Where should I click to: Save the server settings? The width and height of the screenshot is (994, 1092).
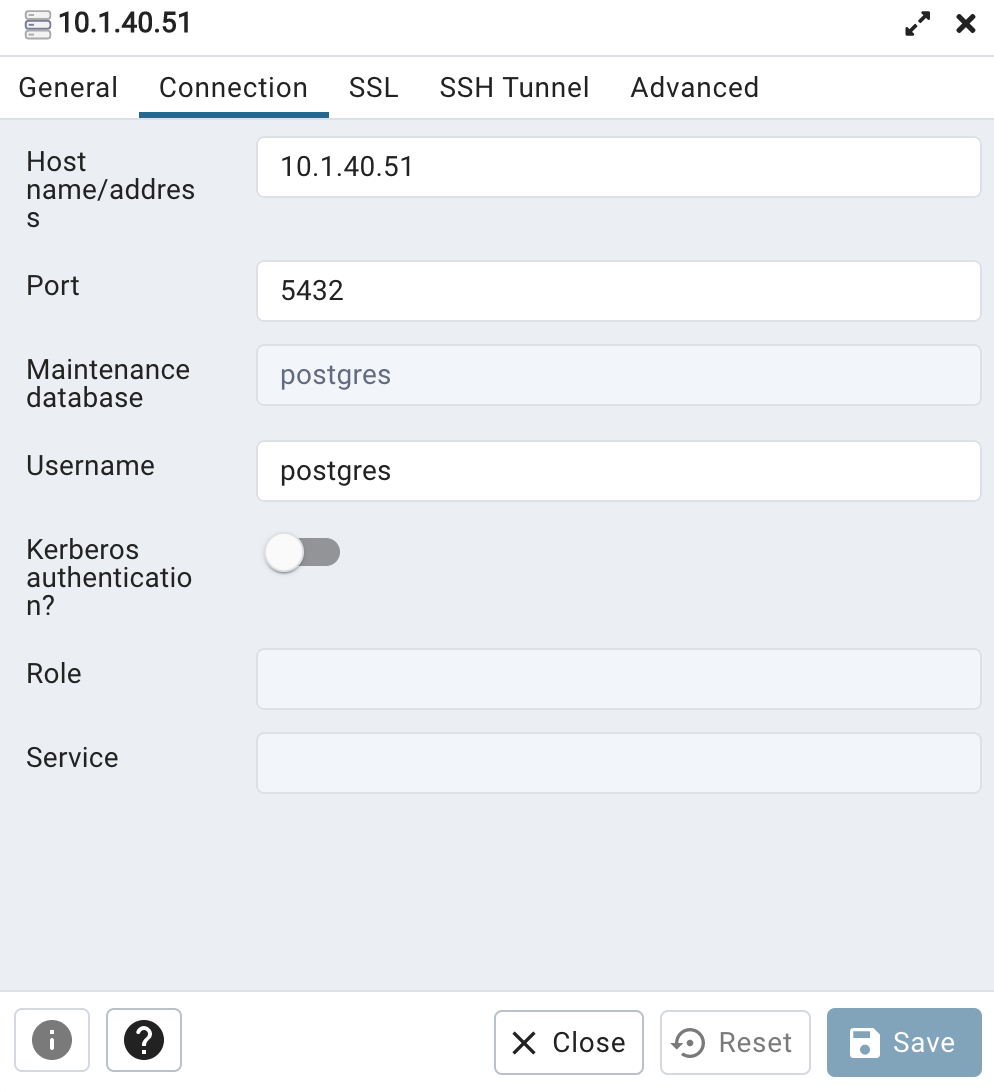coord(904,1043)
